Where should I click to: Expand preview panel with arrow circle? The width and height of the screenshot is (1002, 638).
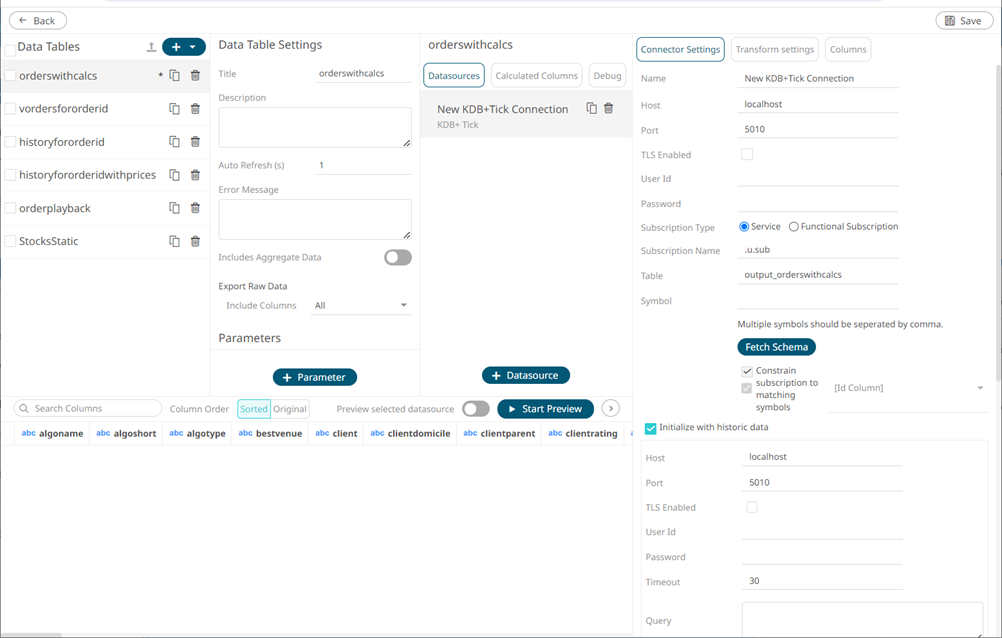pyautogui.click(x=611, y=408)
